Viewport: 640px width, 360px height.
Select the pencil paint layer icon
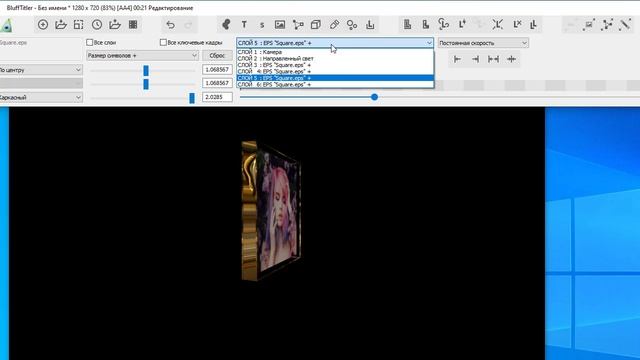pyautogui.click(x=334, y=24)
